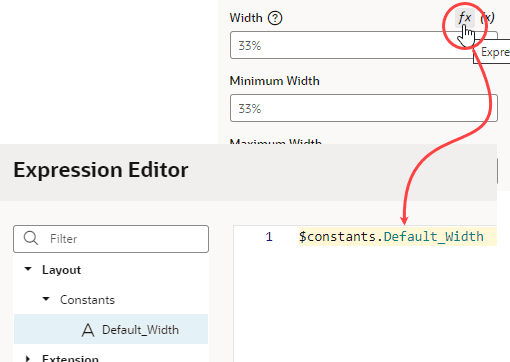Click the magnifier icon in the Filter box
Screen dimensions: 510x362
pyautogui.click(x=31, y=238)
